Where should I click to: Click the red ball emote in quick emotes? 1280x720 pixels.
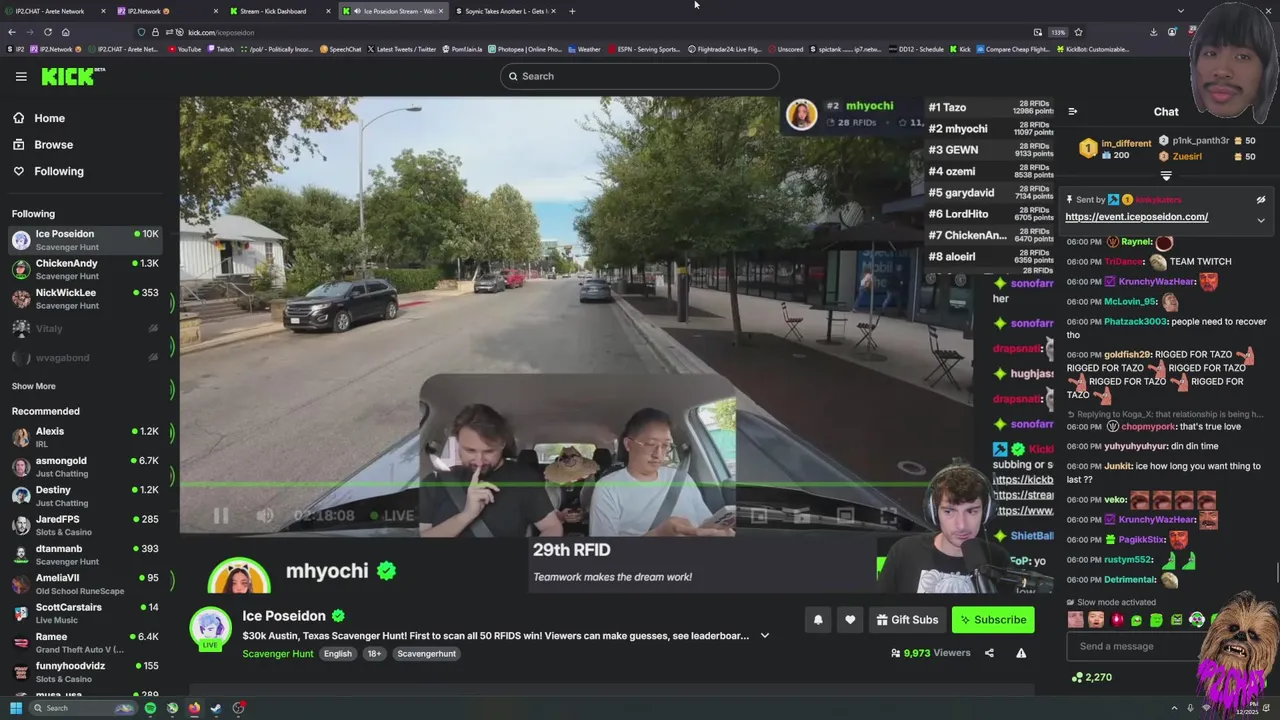coord(1117,620)
